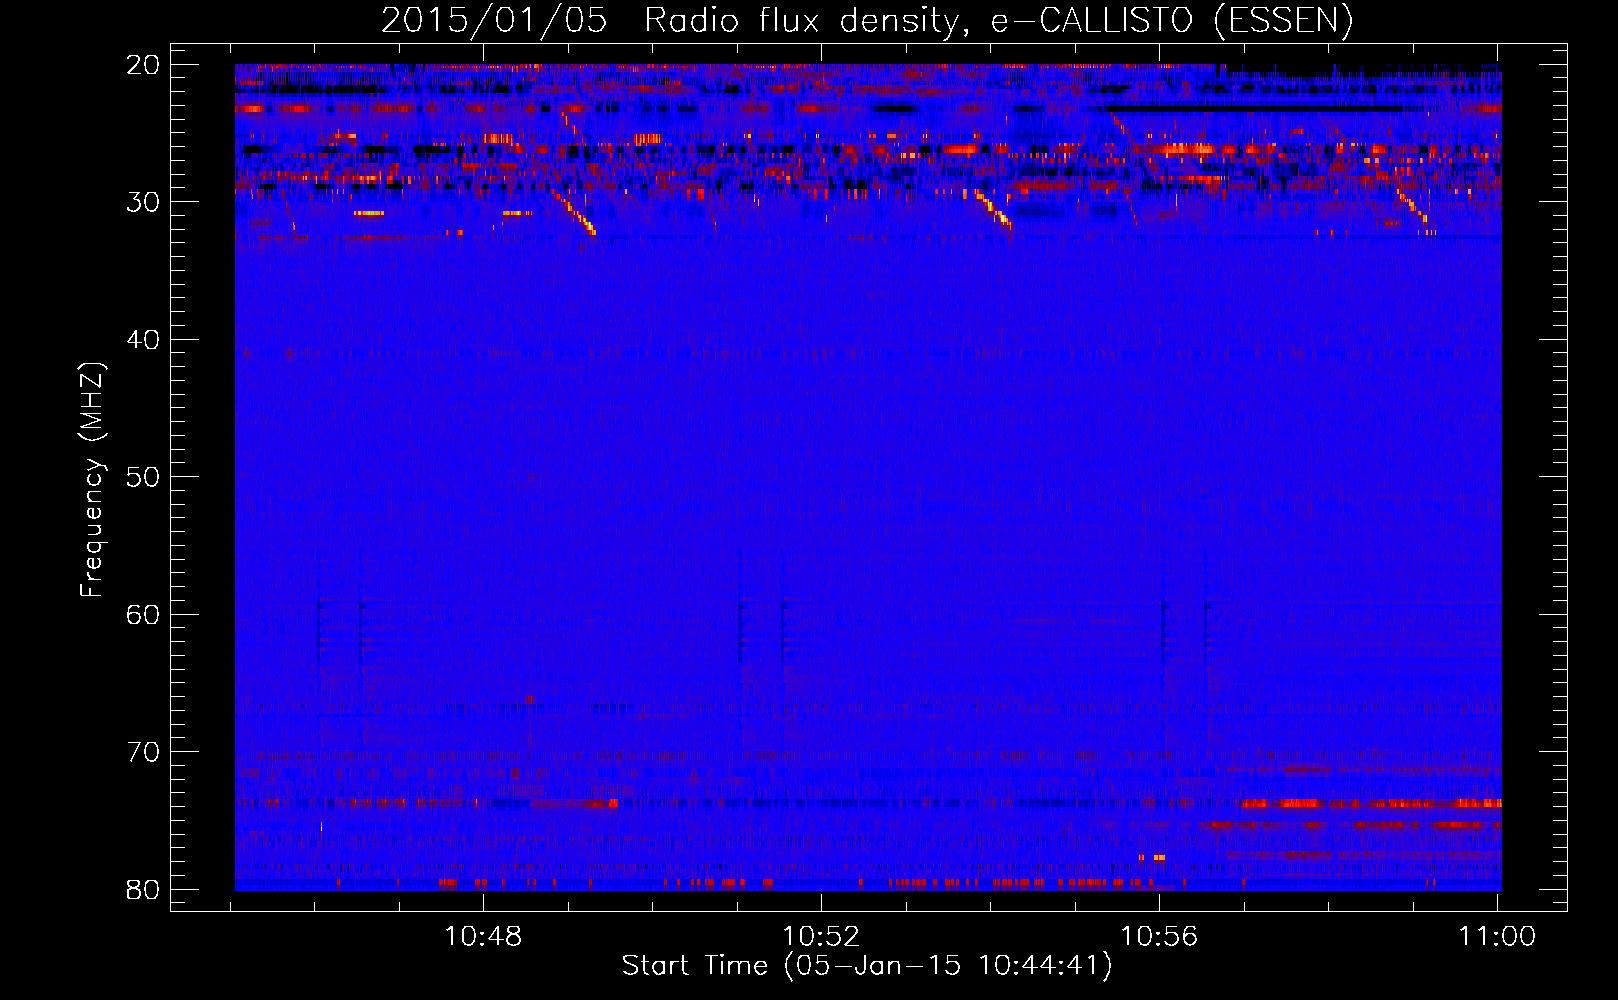Image resolution: width=1618 pixels, height=1000 pixels.
Task: Click the "Start Time (05-Jan-15 10:44:41)" axis label
Action: 867,966
